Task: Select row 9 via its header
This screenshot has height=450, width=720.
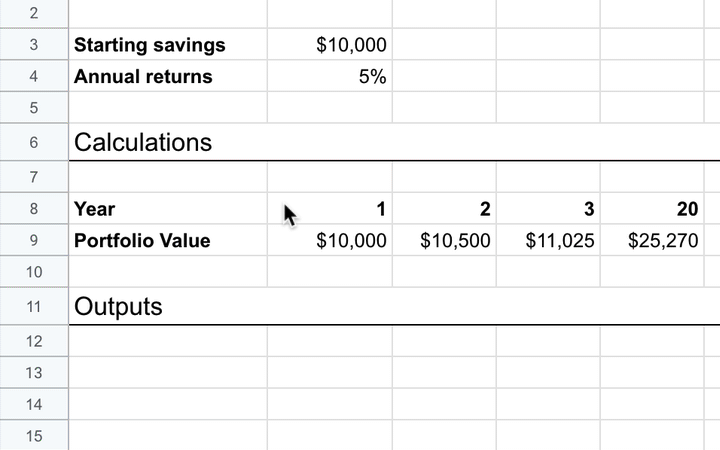Action: tap(34, 240)
